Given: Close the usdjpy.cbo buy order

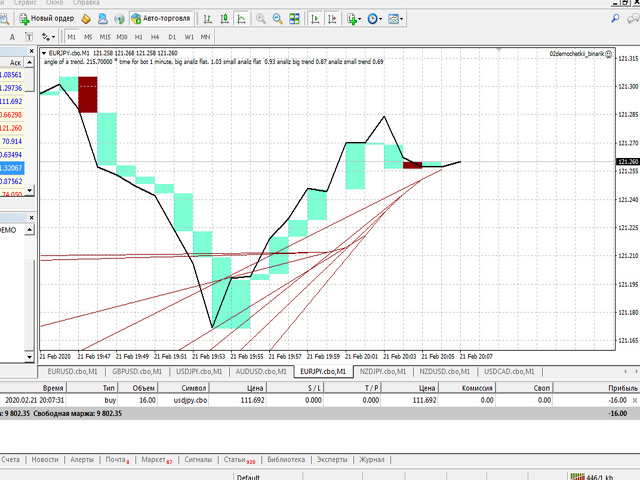Looking at the screenshot, I should [x=635, y=400].
